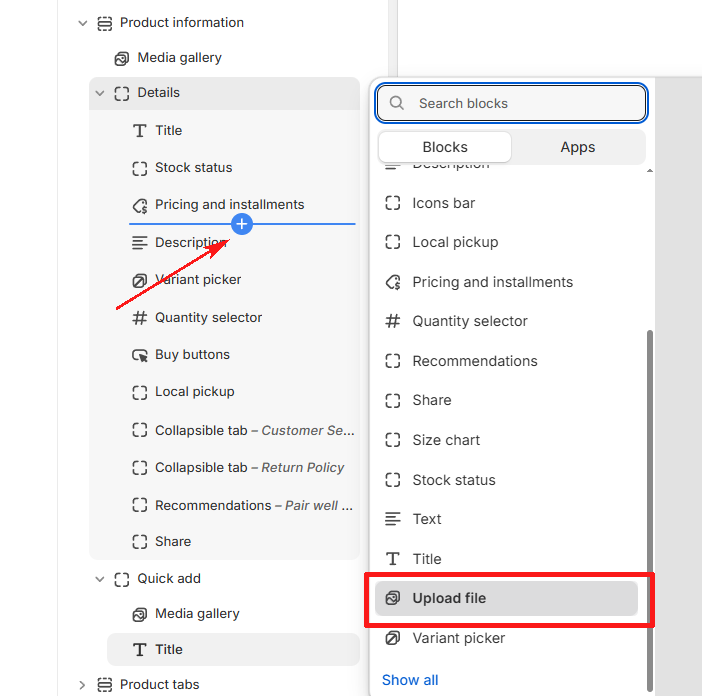Click the blue plus add-block button
702x696 pixels.
click(x=242, y=224)
